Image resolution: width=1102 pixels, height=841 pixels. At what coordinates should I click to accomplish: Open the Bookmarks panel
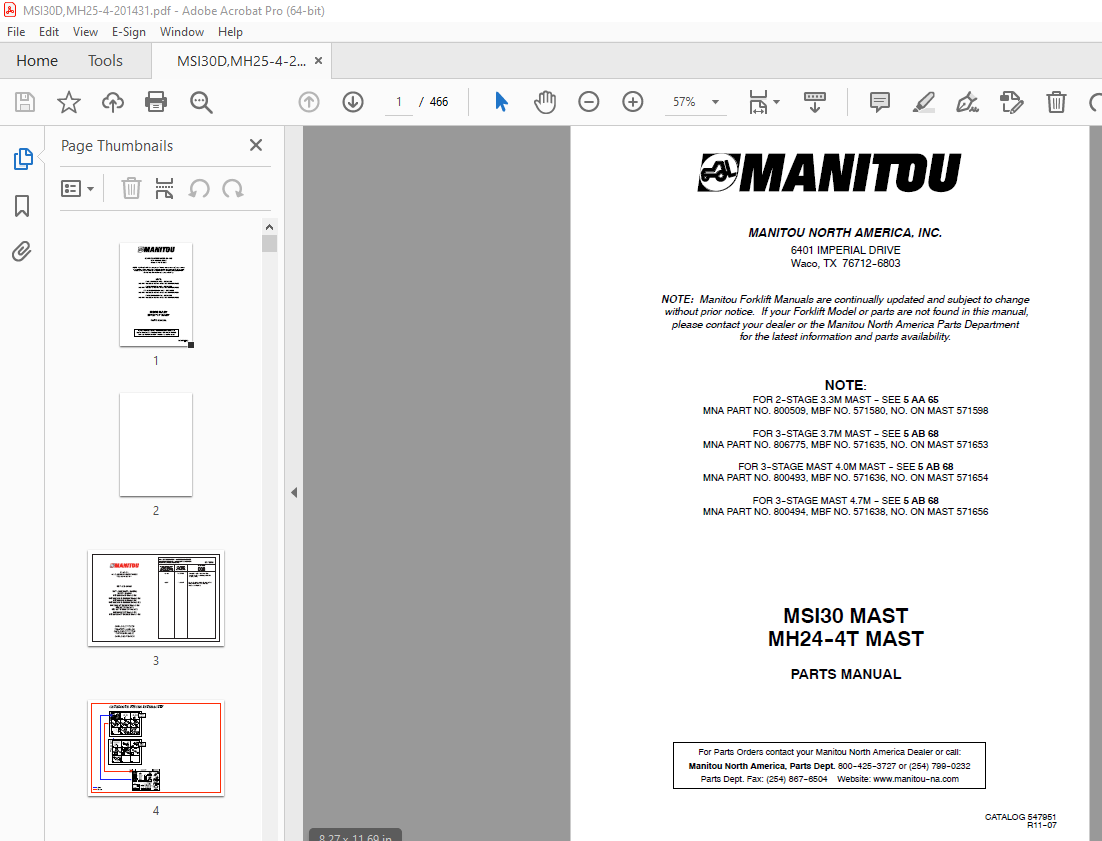point(22,206)
